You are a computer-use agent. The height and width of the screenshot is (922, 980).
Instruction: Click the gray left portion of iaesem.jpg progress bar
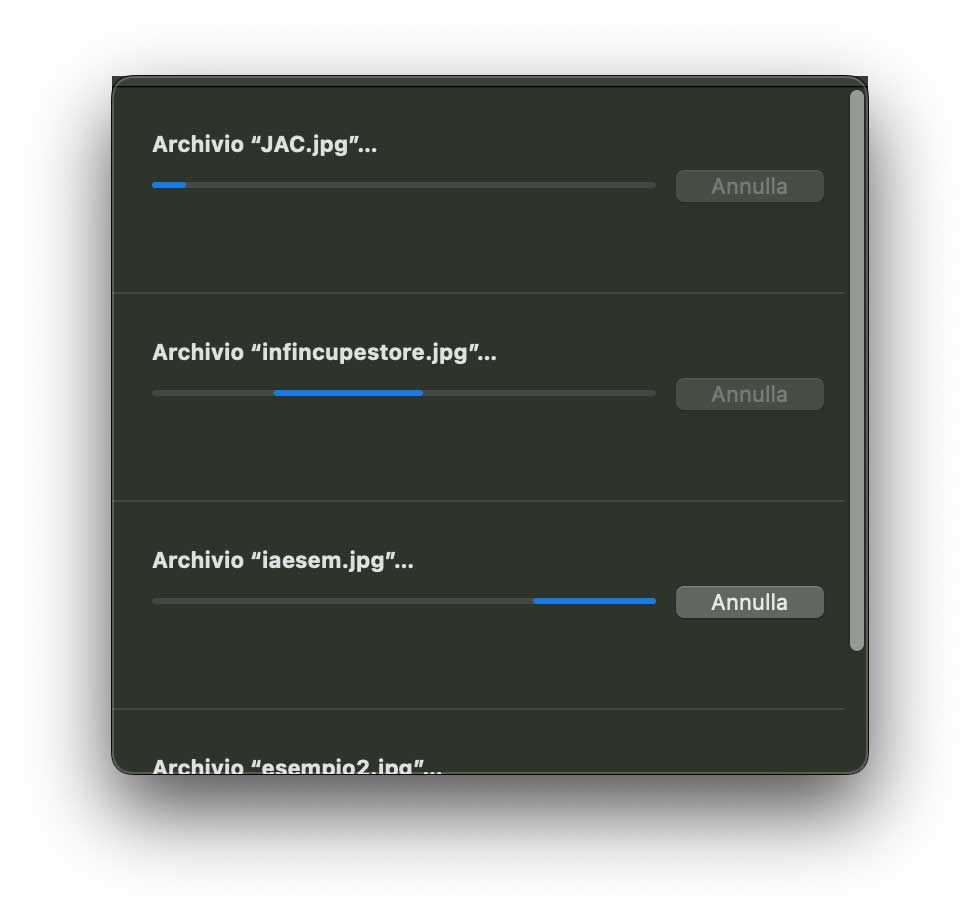[342, 601]
